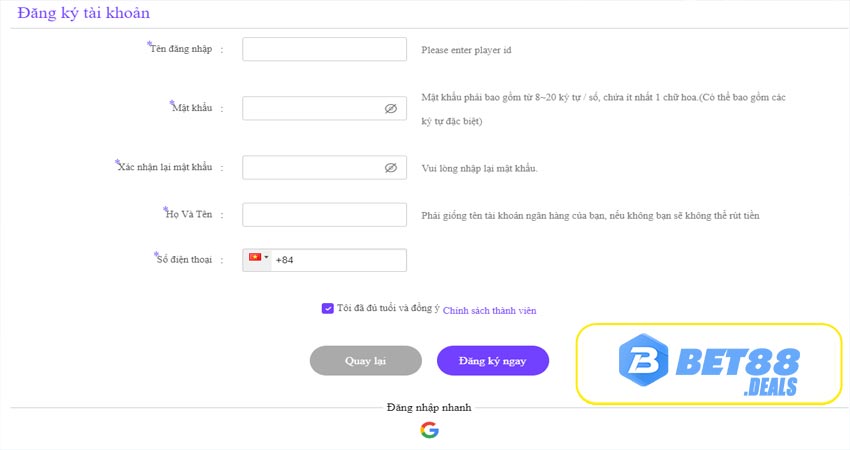The image size is (850, 450).
Task: Click the Đăng ký tài khoản heading
Action: pyautogui.click(x=83, y=13)
